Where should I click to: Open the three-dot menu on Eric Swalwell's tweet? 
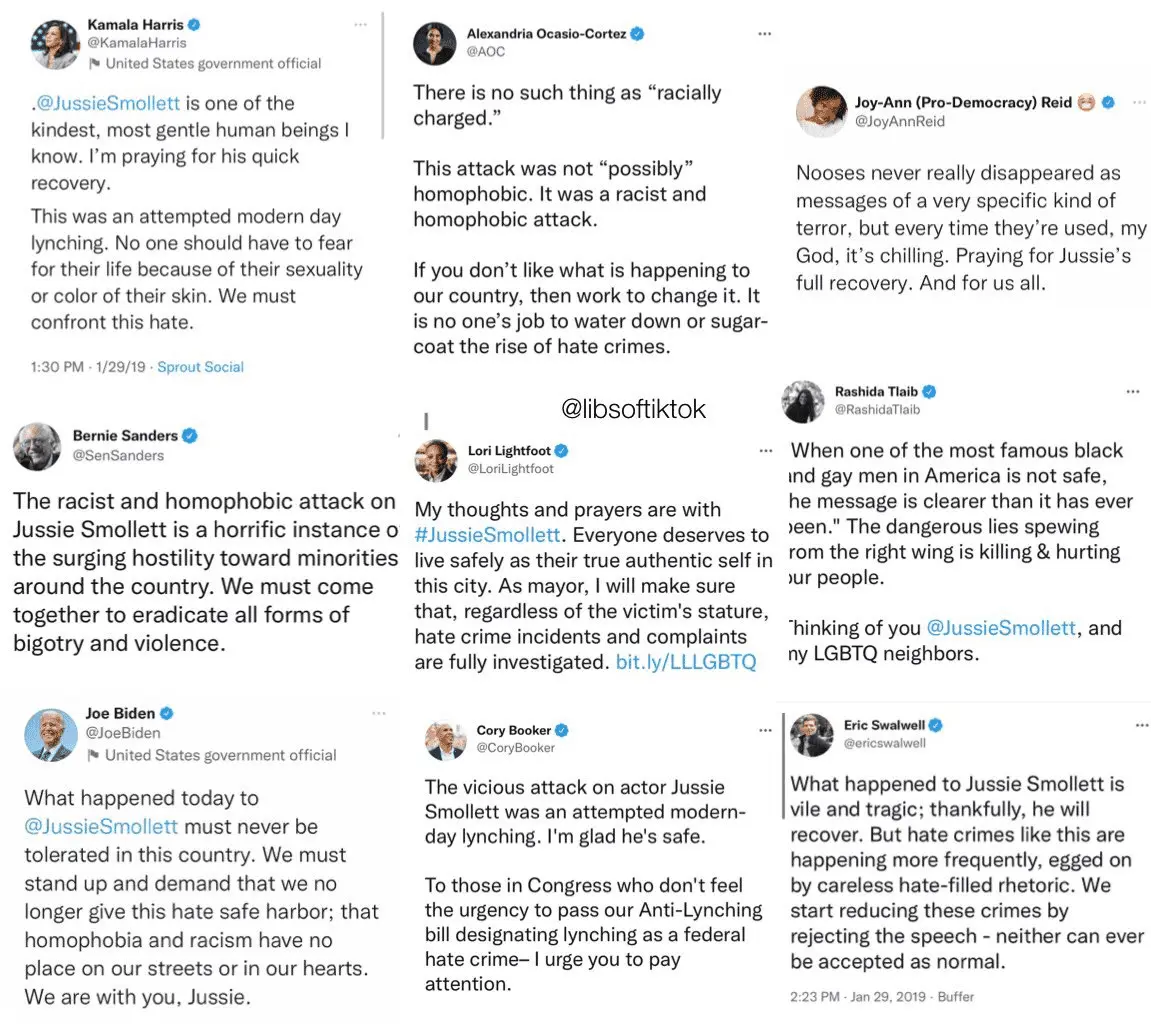point(1142,725)
